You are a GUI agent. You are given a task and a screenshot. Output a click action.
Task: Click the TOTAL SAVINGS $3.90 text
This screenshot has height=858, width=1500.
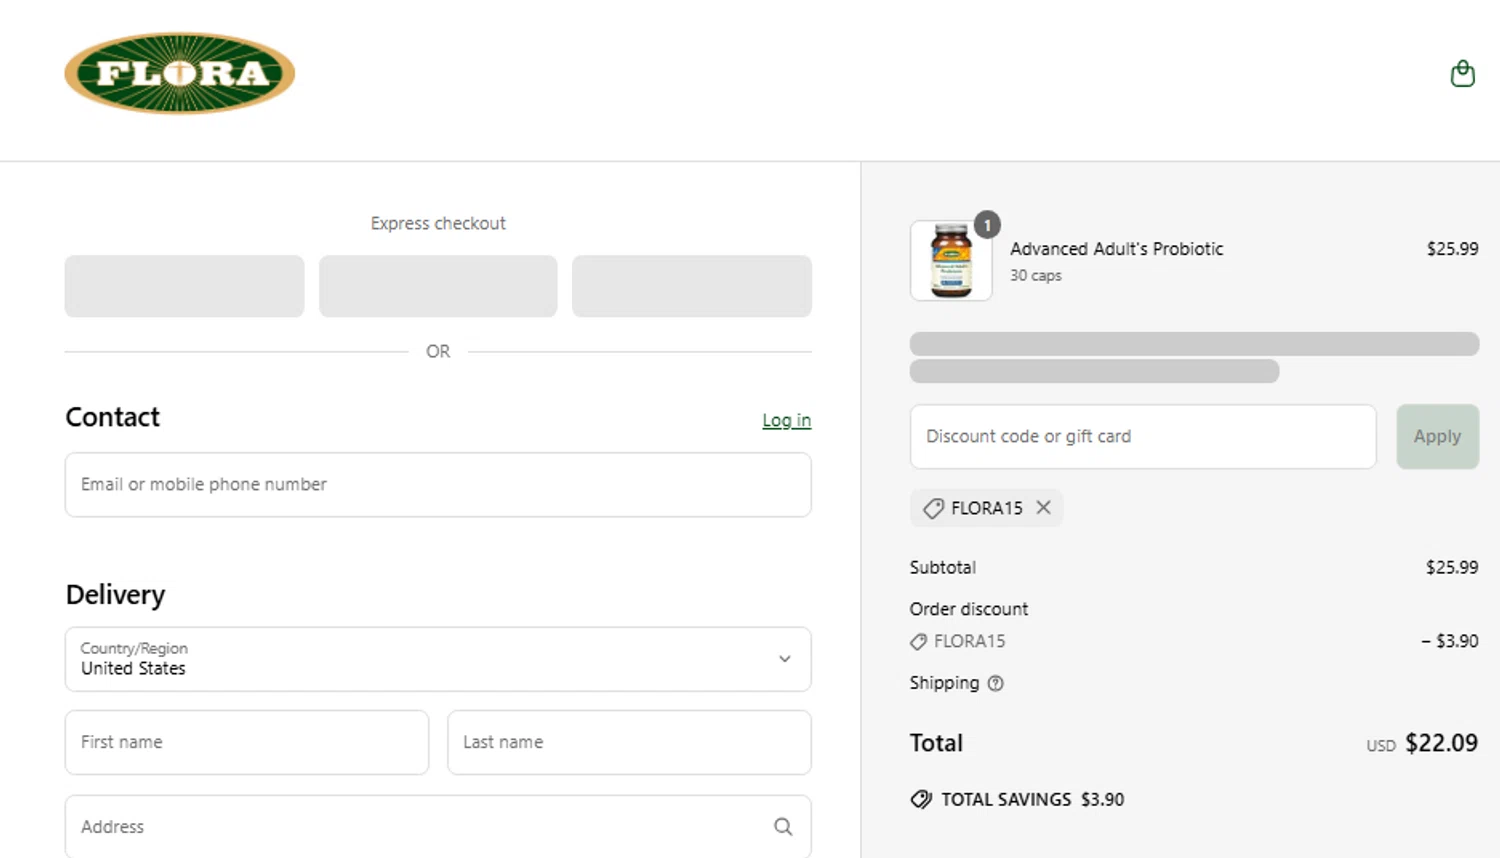1032,799
